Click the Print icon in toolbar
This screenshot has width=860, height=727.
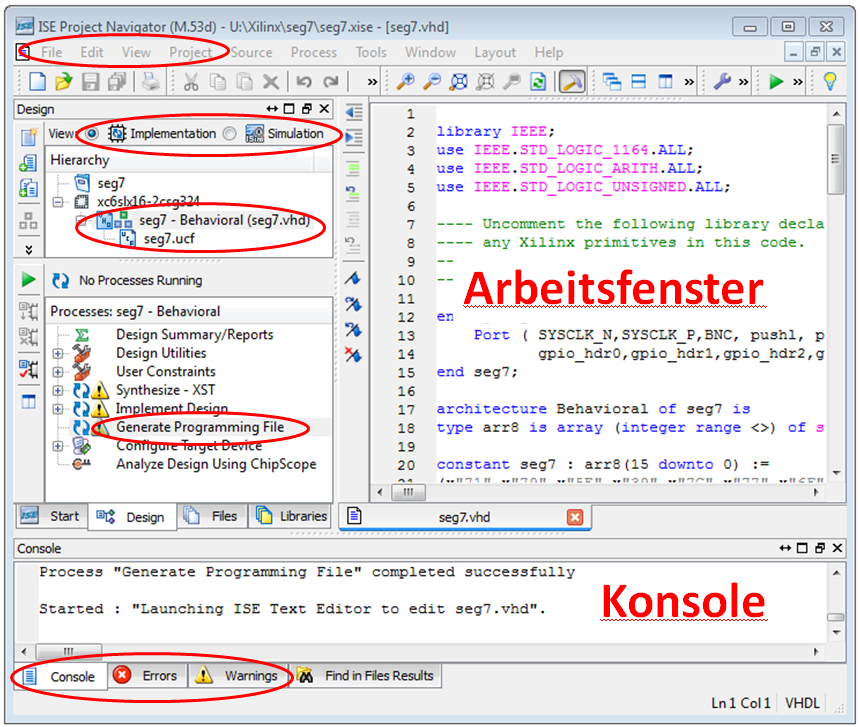[150, 82]
